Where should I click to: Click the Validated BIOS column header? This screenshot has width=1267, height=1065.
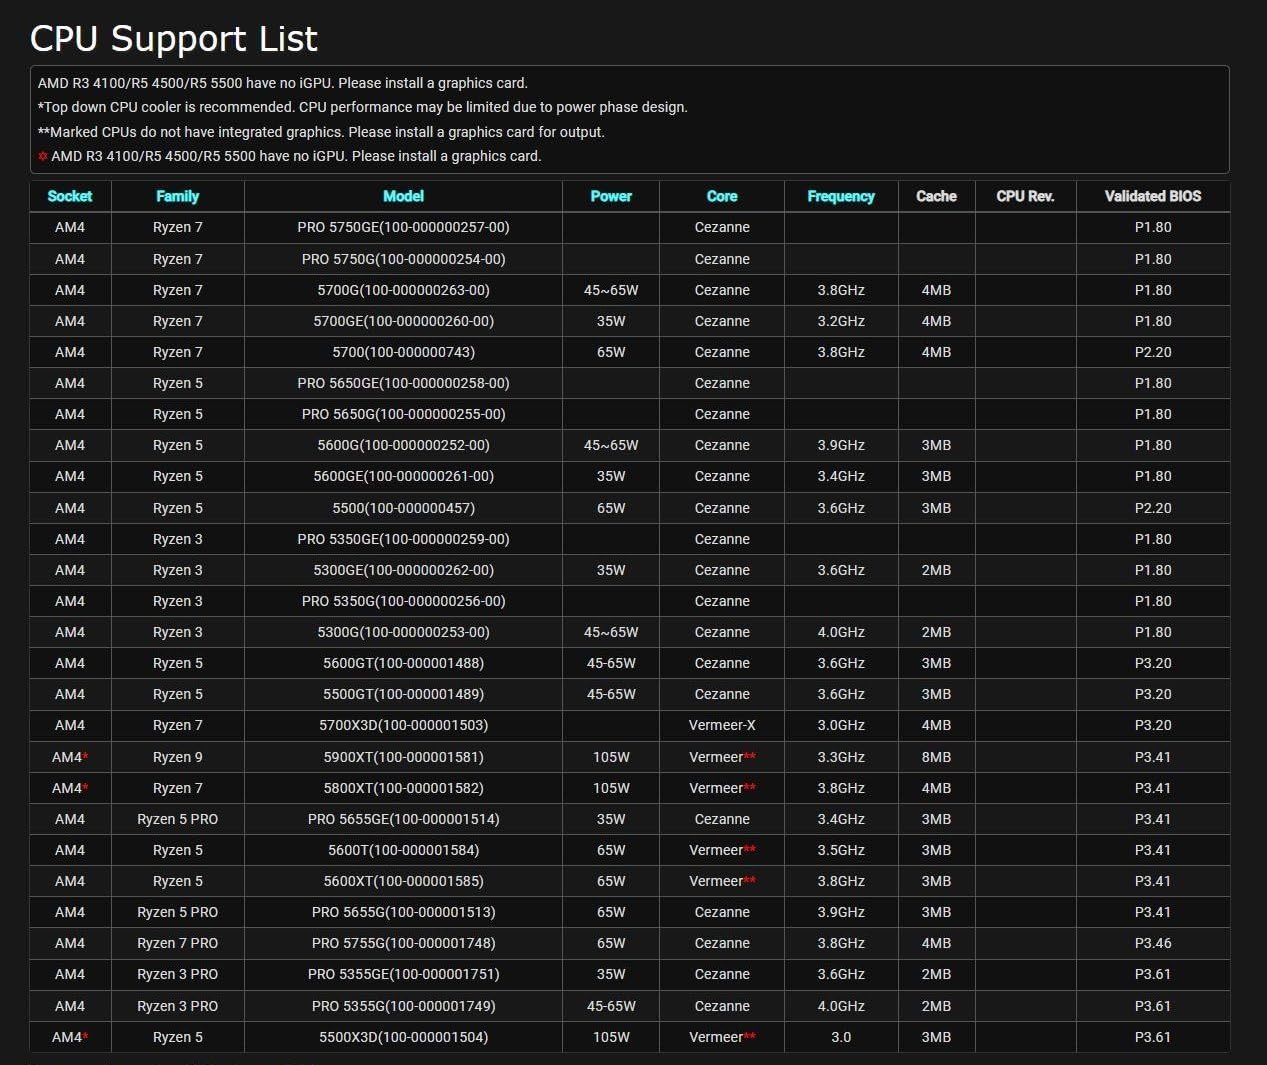[1152, 196]
